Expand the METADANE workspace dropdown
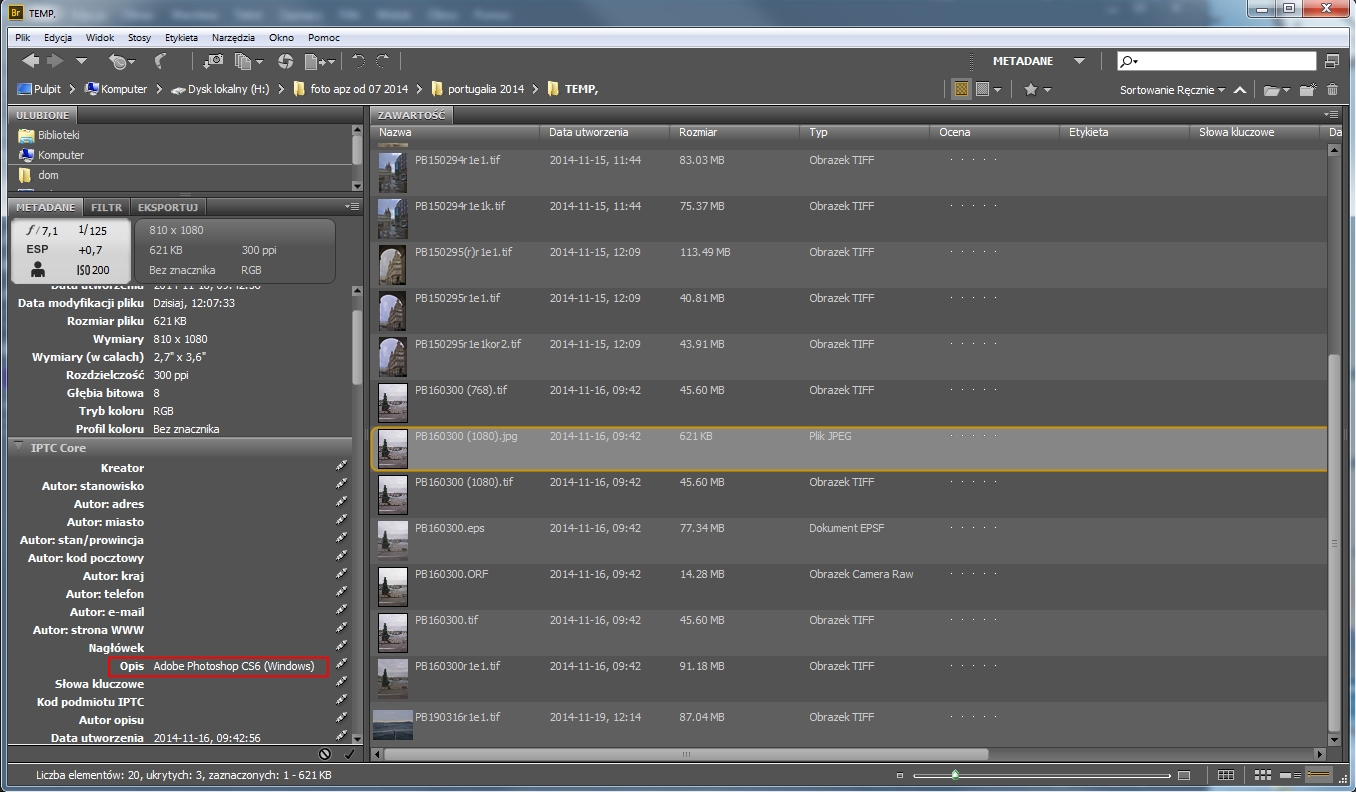This screenshot has height=792, width=1356. pos(1079,62)
